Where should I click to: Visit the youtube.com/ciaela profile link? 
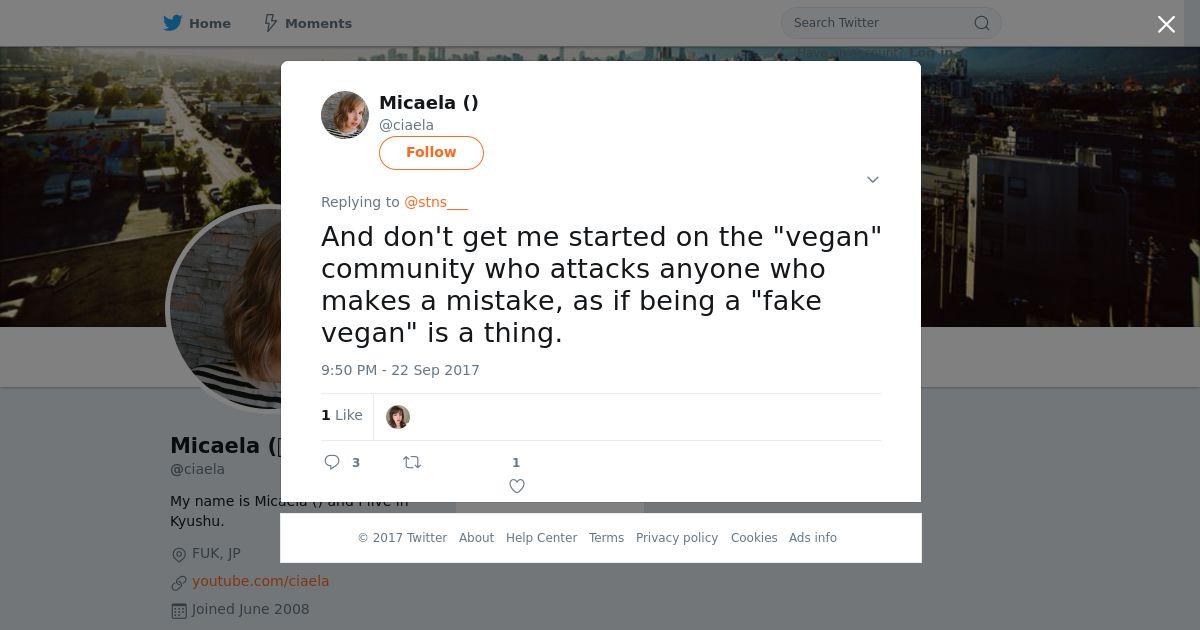[260, 581]
